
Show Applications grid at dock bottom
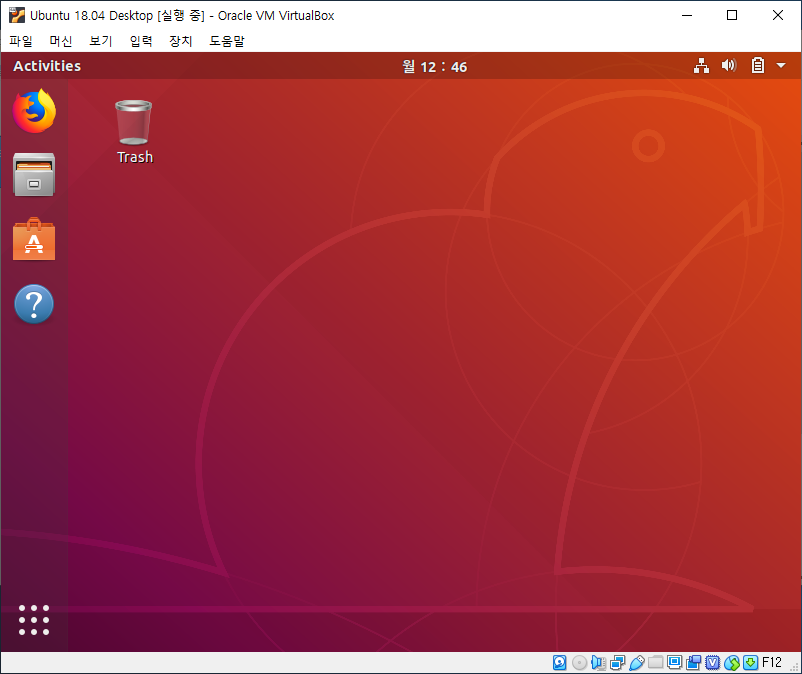click(x=34, y=620)
